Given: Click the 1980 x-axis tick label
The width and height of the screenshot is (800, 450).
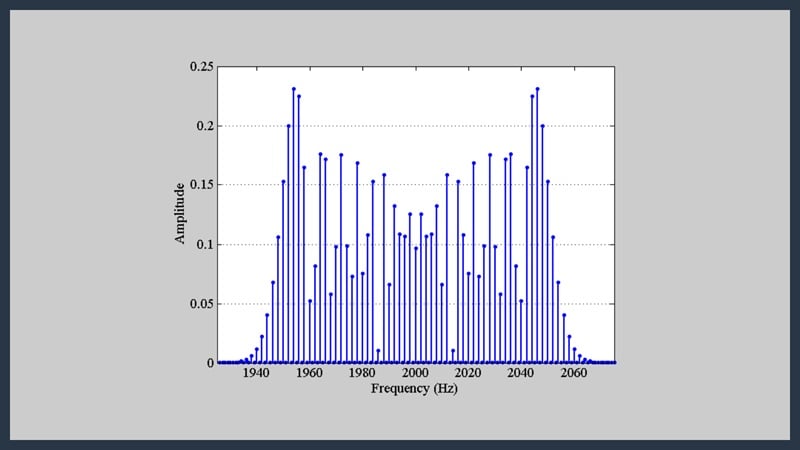Looking at the screenshot, I should 362,374.
